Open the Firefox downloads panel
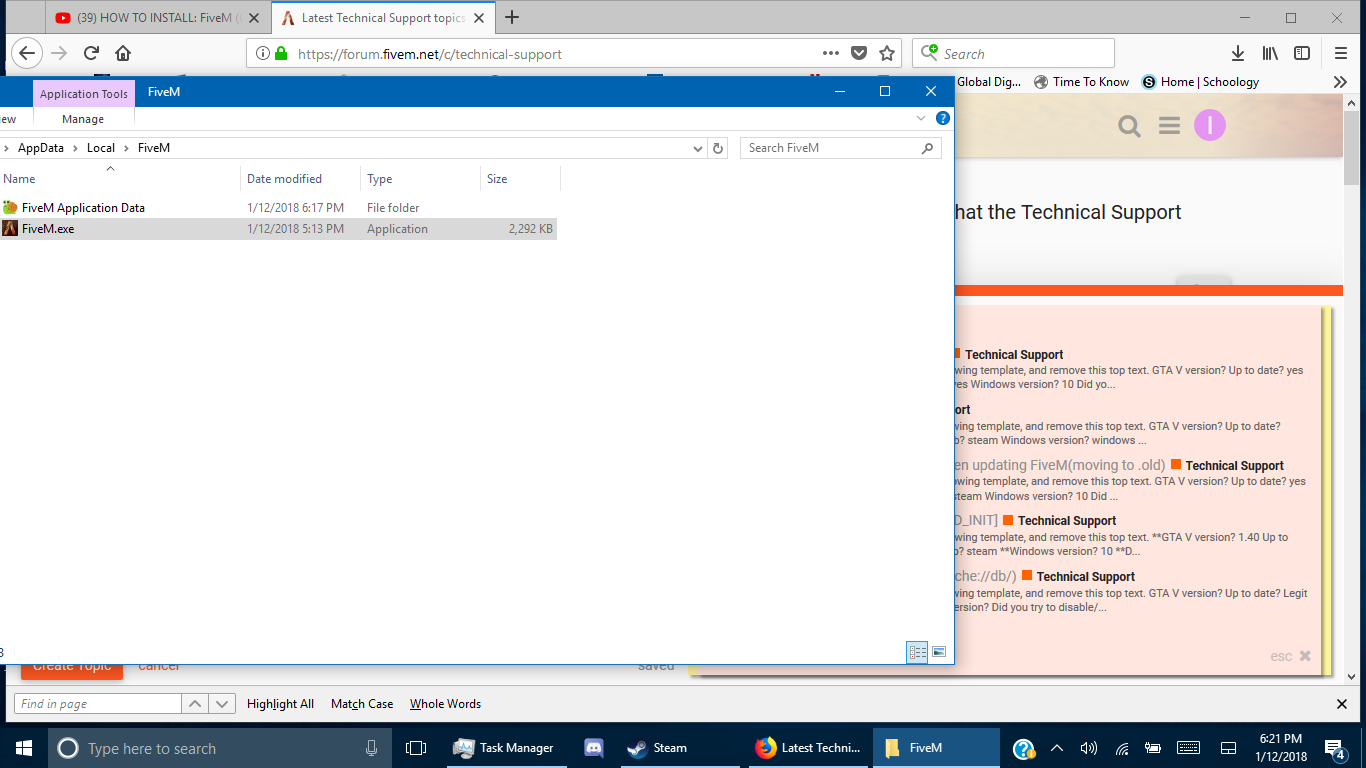Image resolution: width=1366 pixels, height=768 pixels. click(1238, 54)
